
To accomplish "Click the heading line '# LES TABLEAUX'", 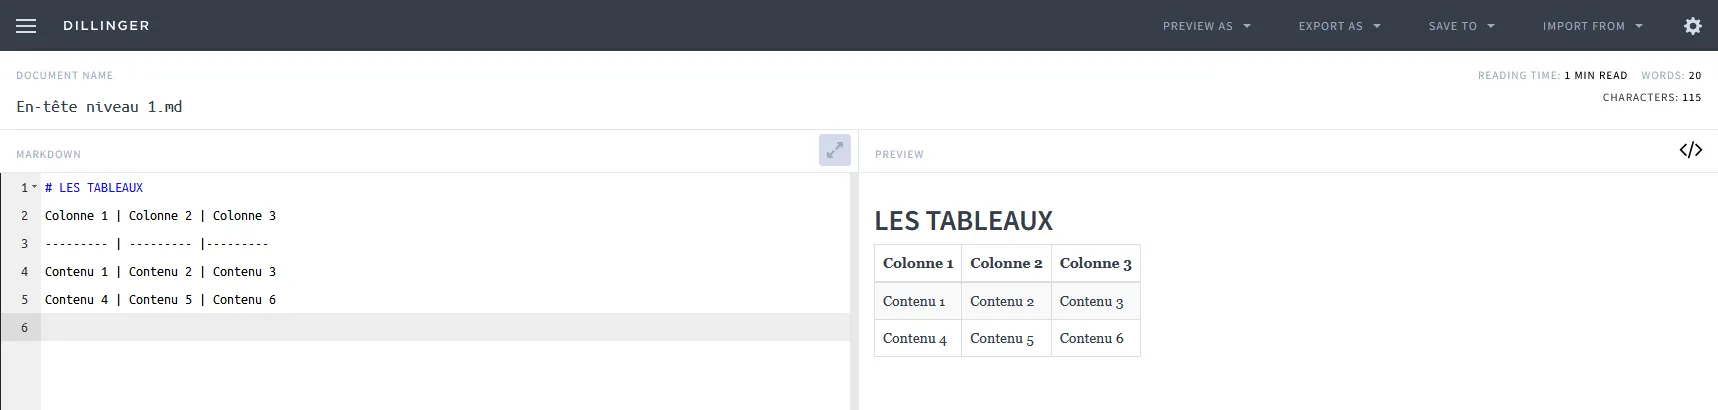I will click(x=94, y=188).
